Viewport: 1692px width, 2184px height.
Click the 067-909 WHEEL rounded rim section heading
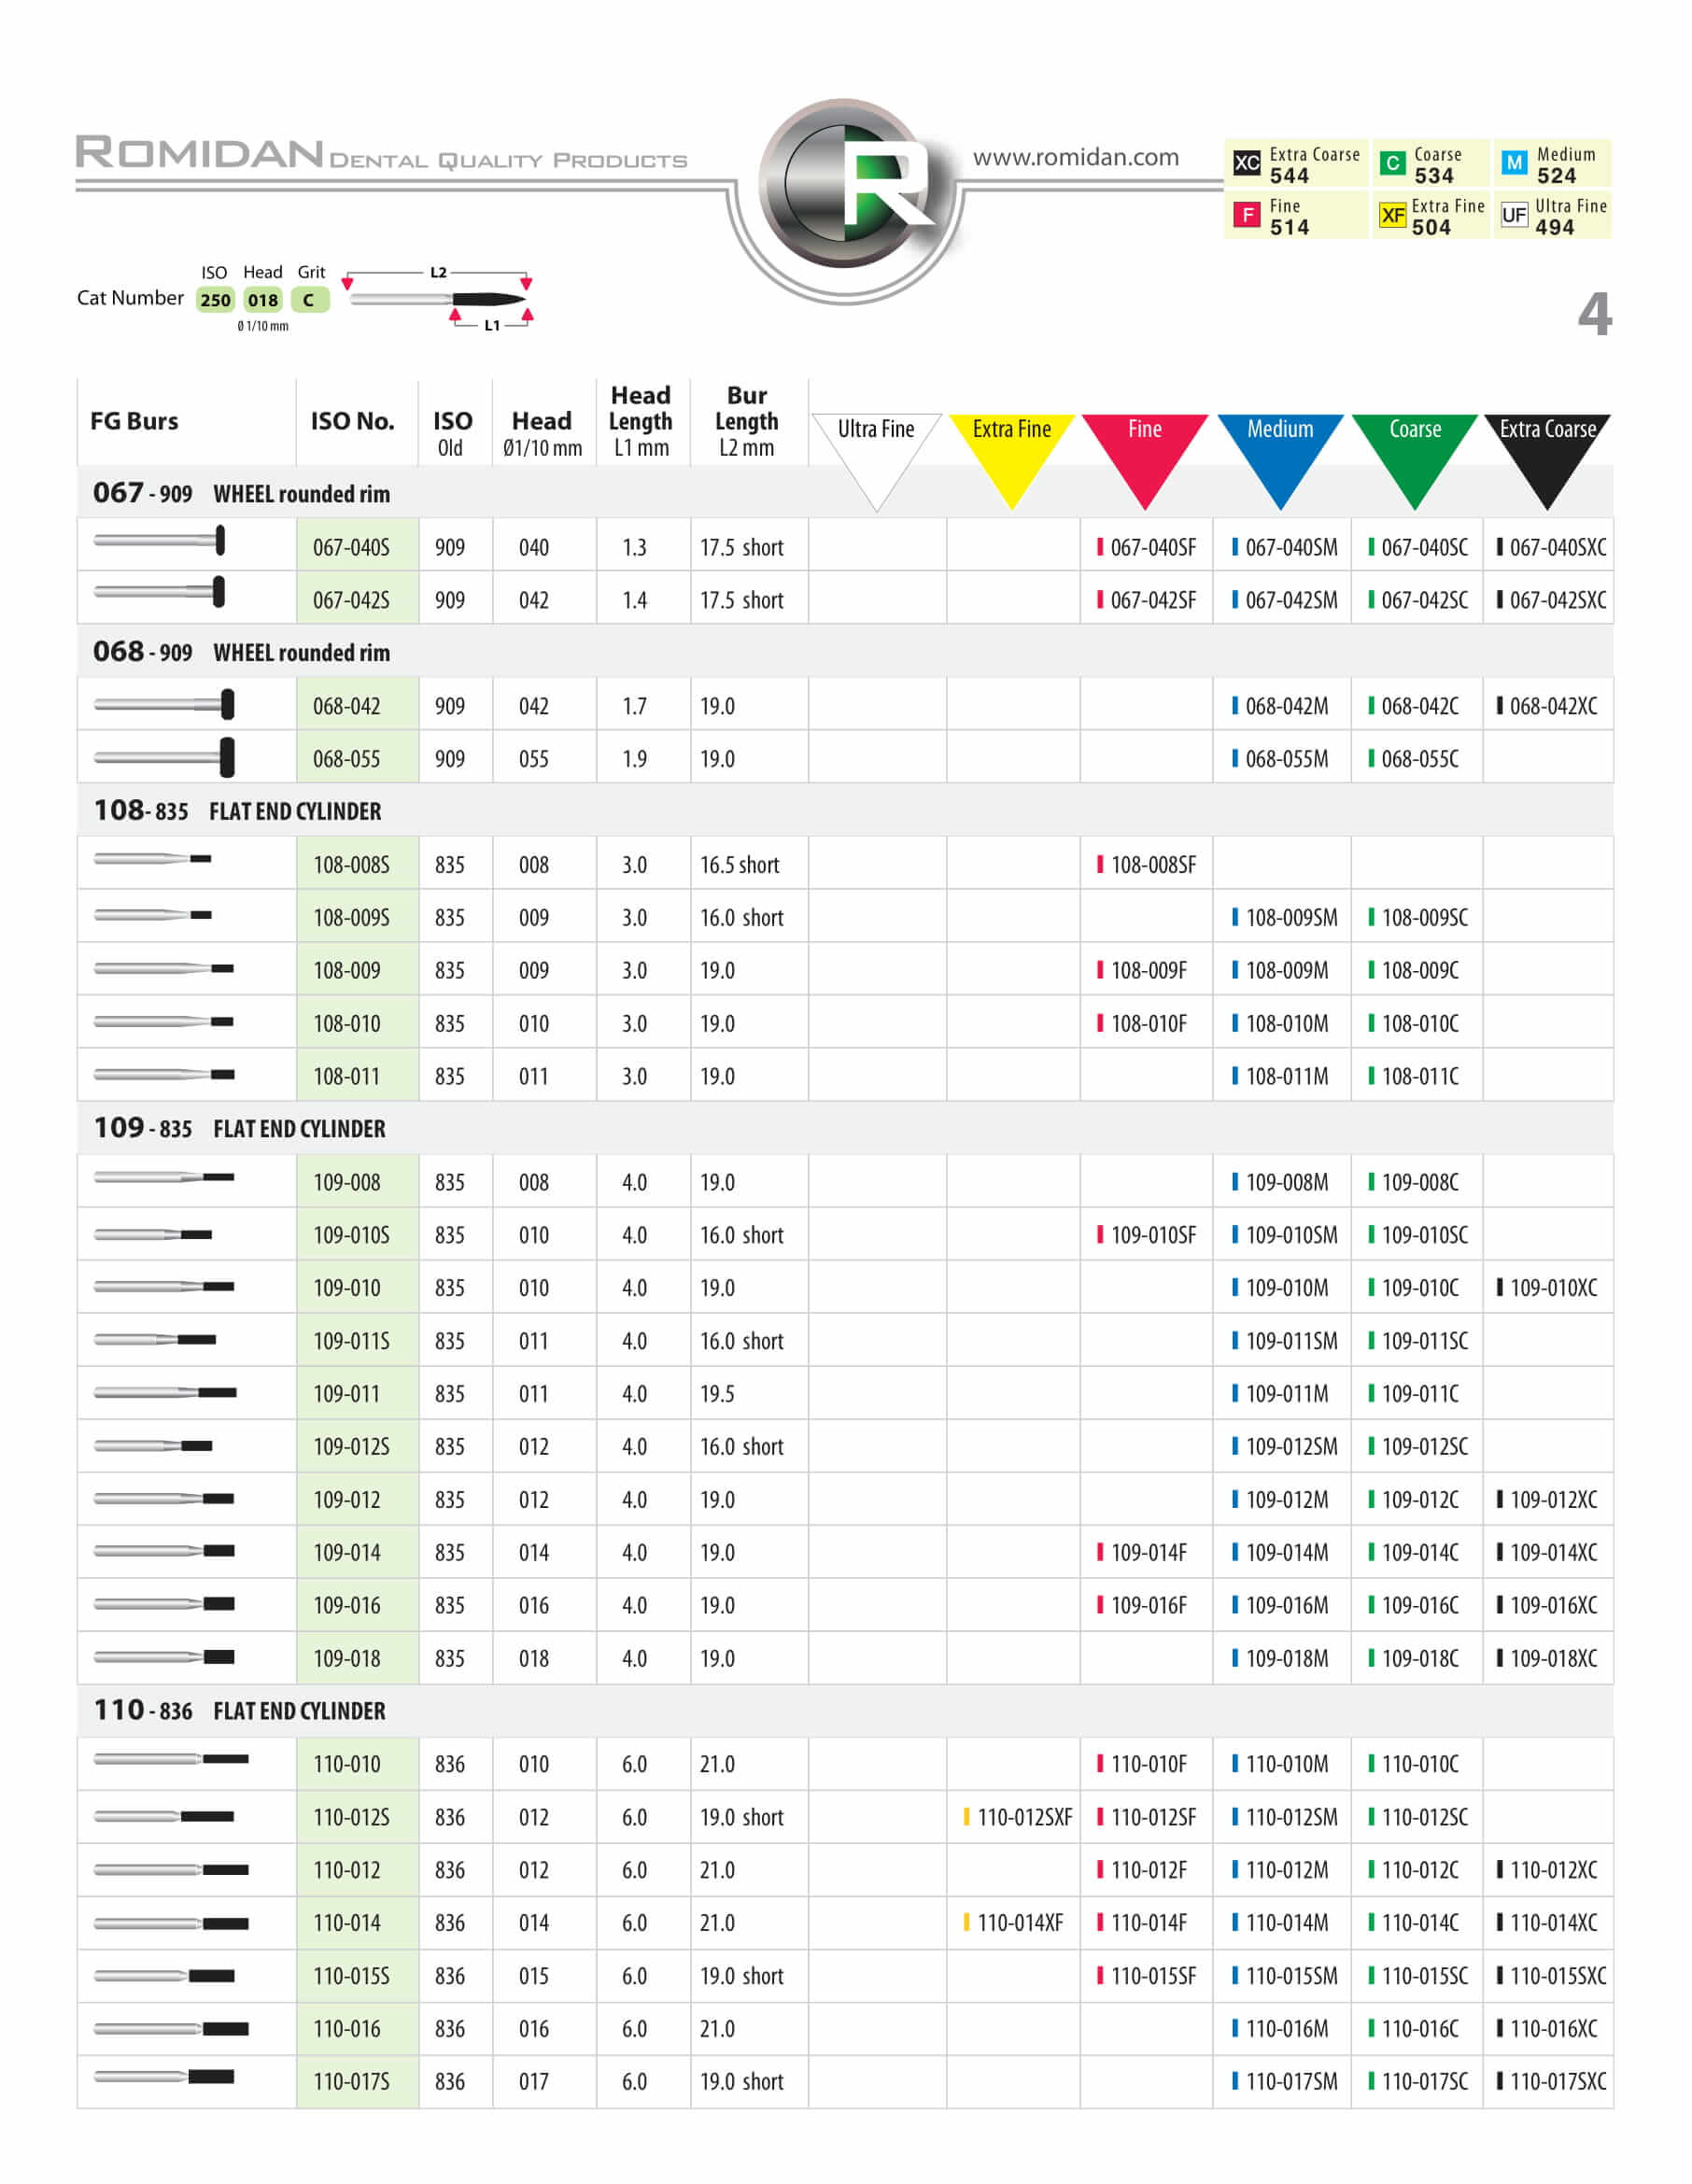coord(241,492)
